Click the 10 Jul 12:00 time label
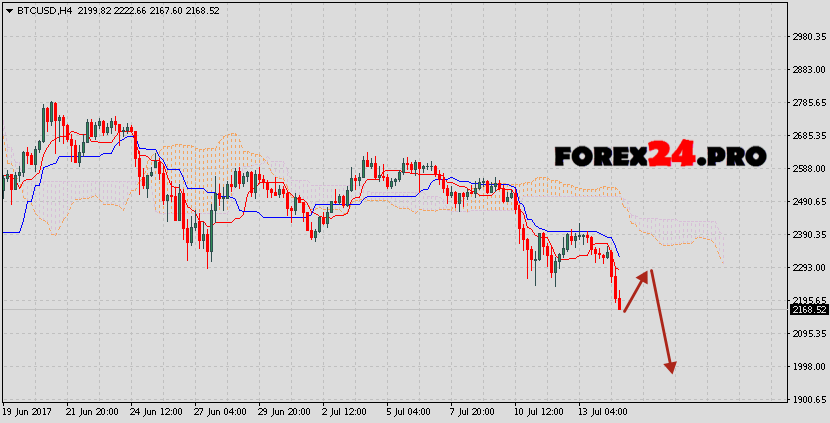This screenshot has width=830, height=423. [x=541, y=412]
